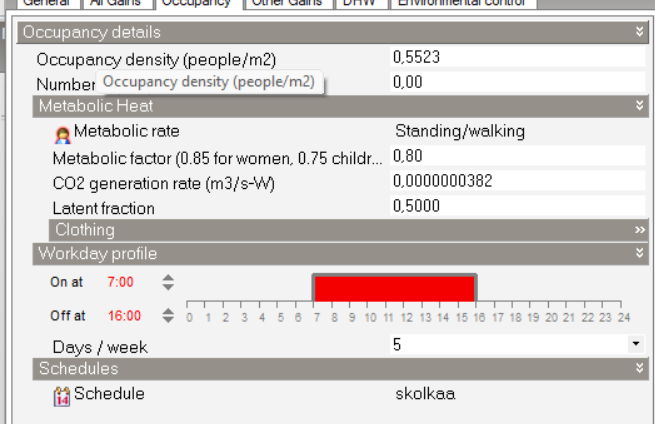Click the Days / week label
This screenshot has height=424, width=655.
pos(100,347)
